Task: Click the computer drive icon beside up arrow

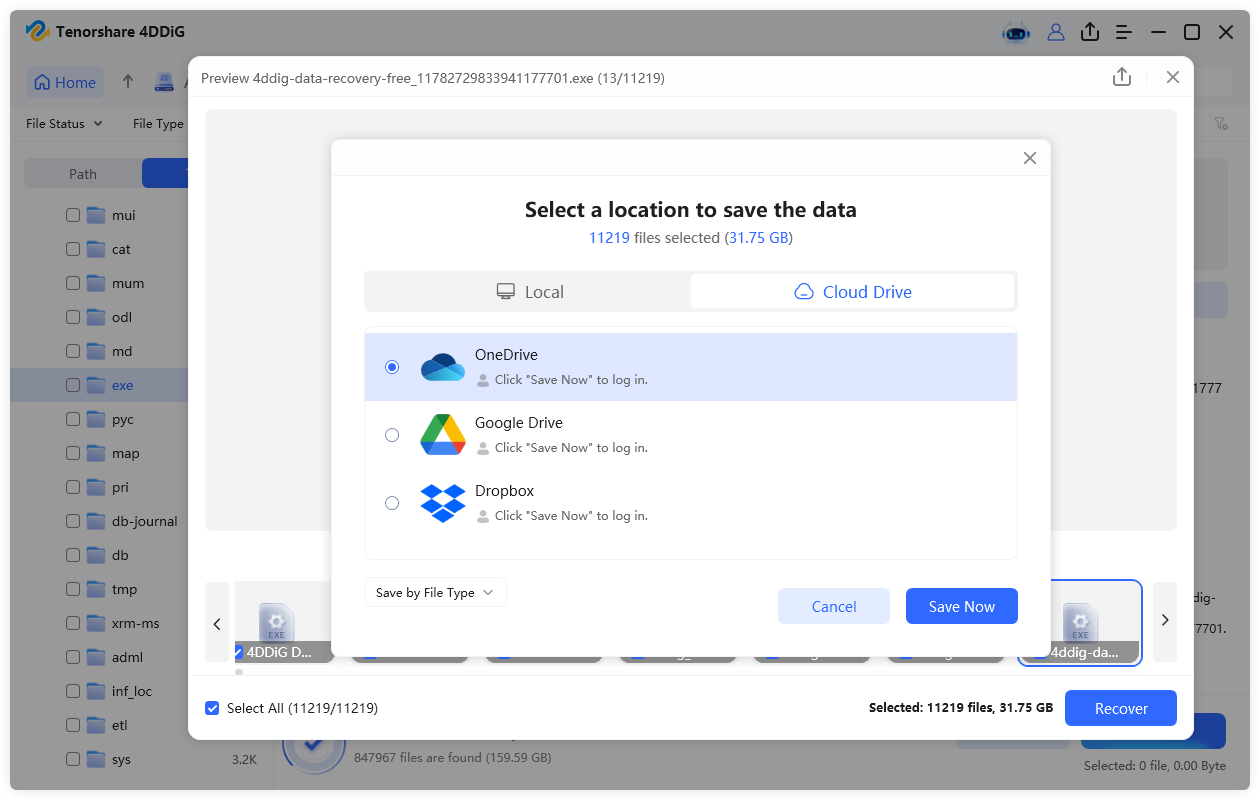Action: pos(164,82)
